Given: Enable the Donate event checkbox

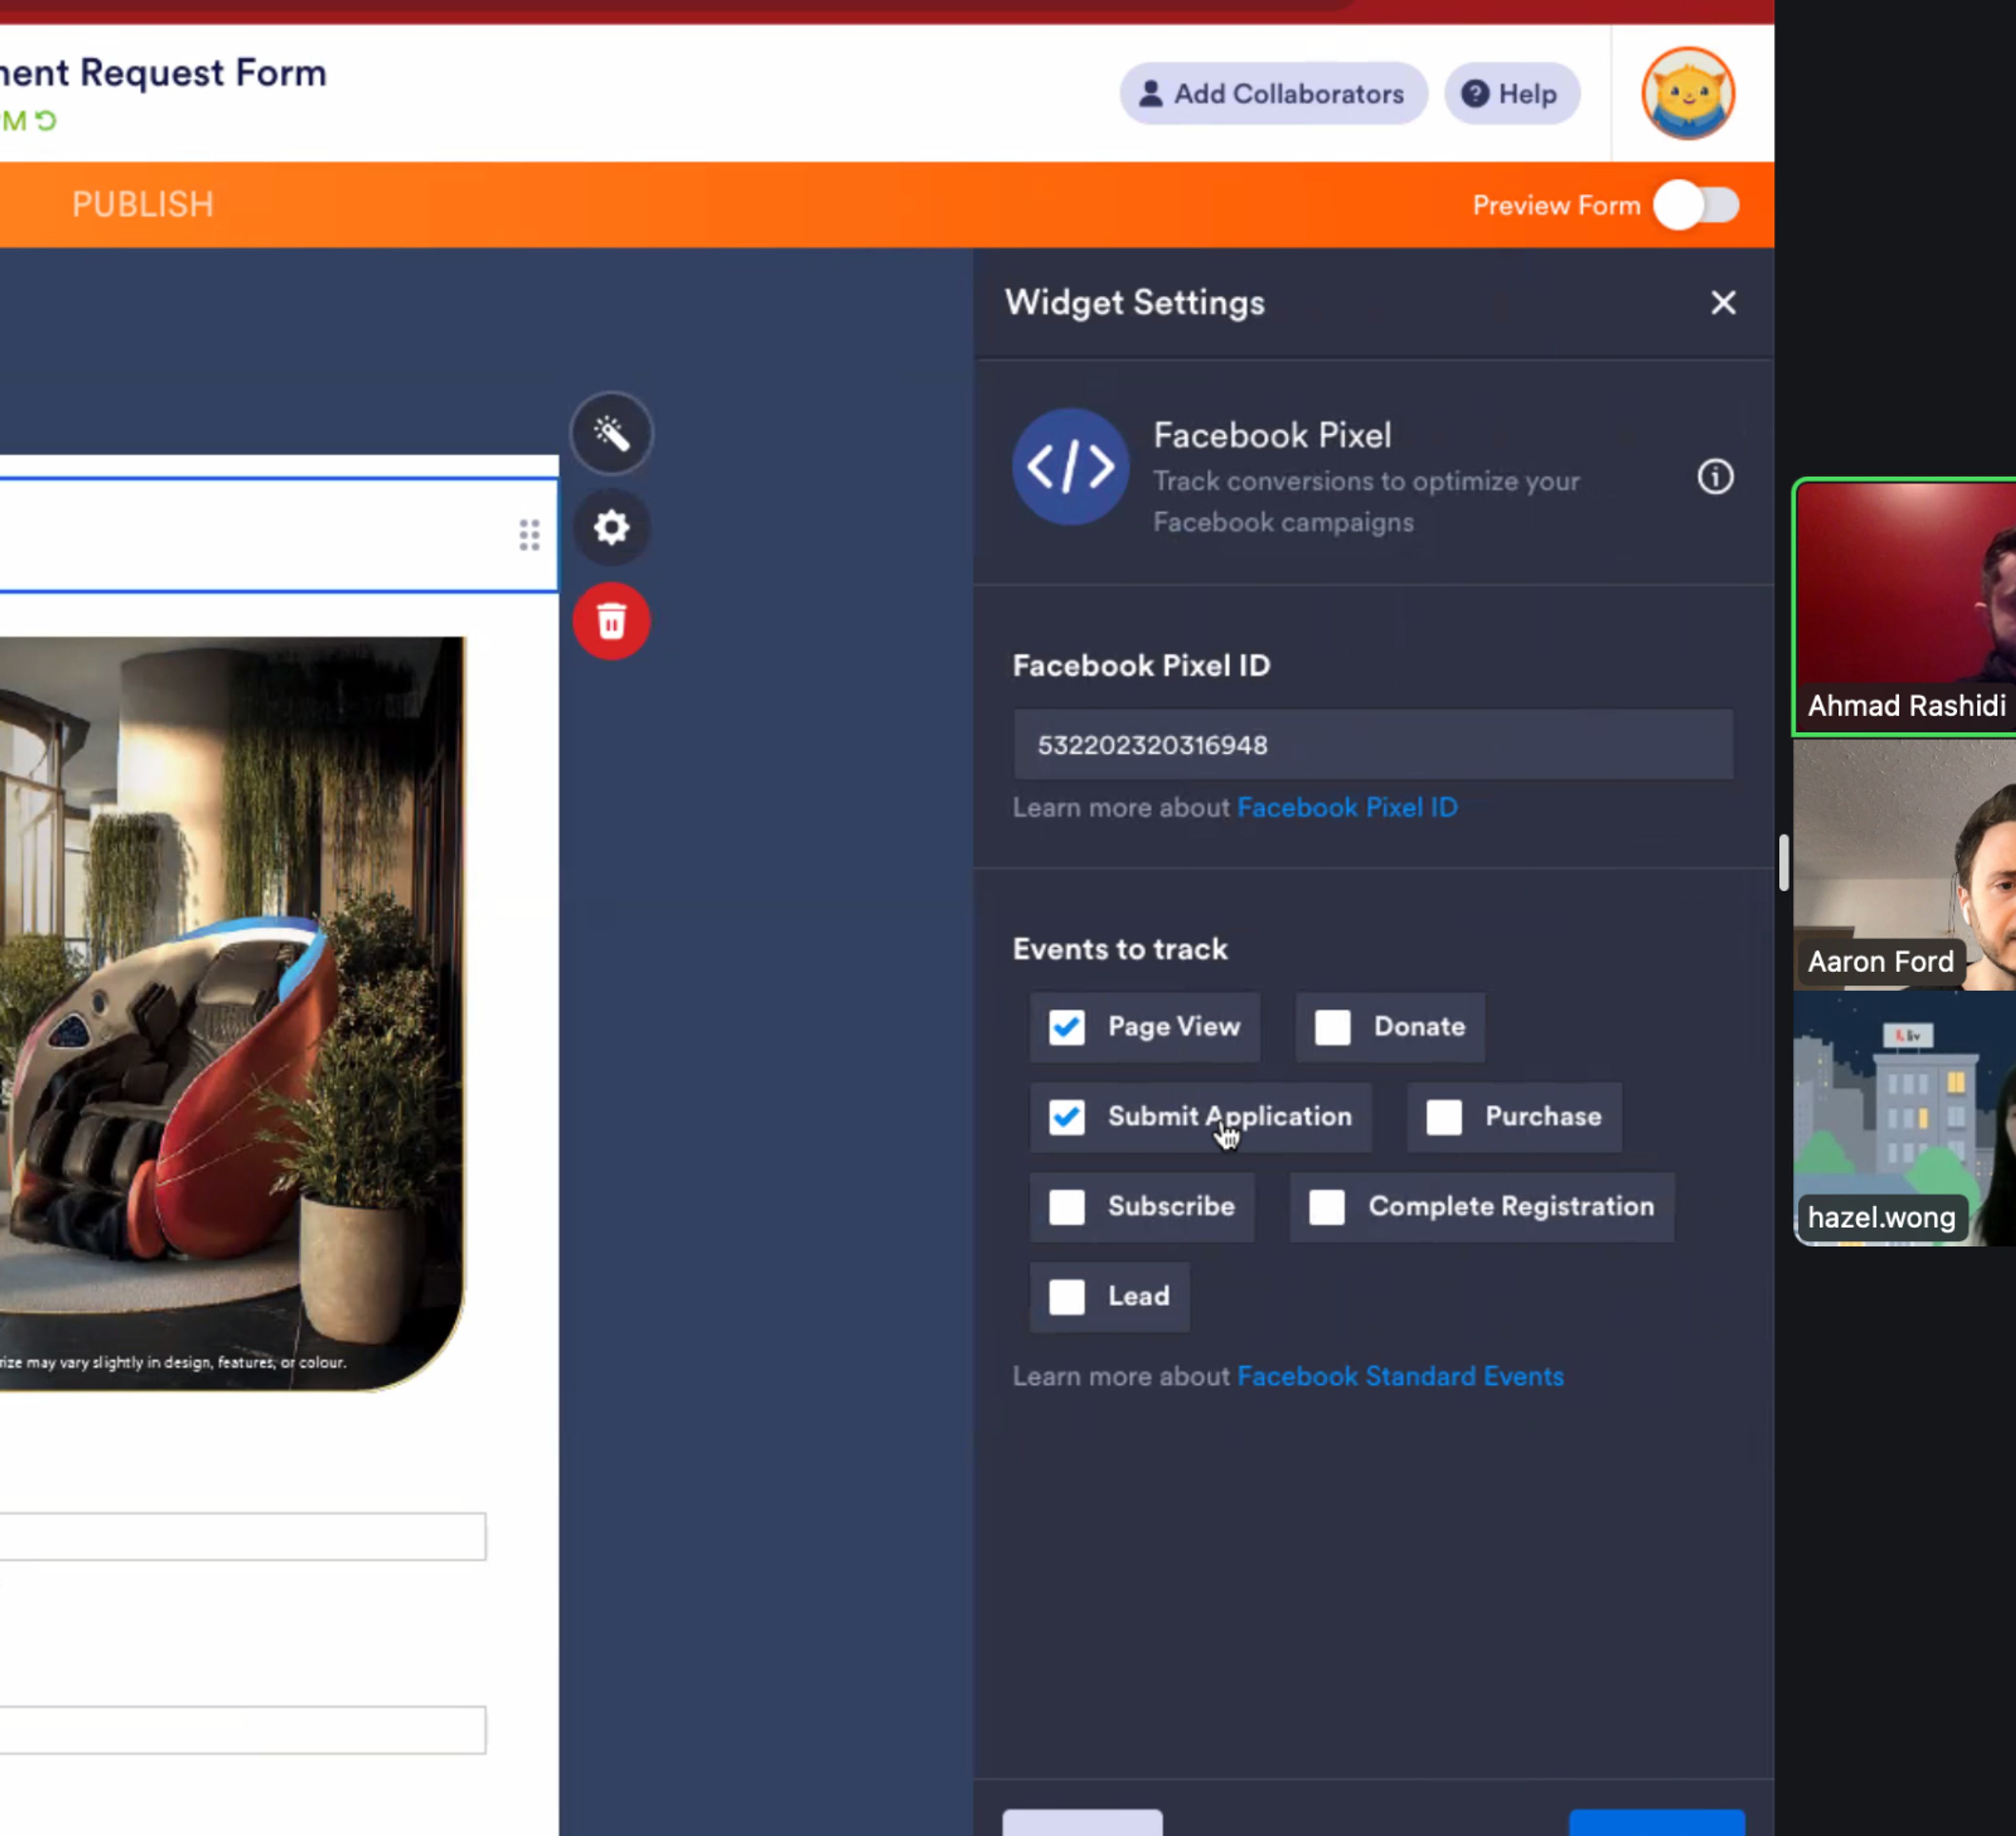Looking at the screenshot, I should pos(1332,1027).
